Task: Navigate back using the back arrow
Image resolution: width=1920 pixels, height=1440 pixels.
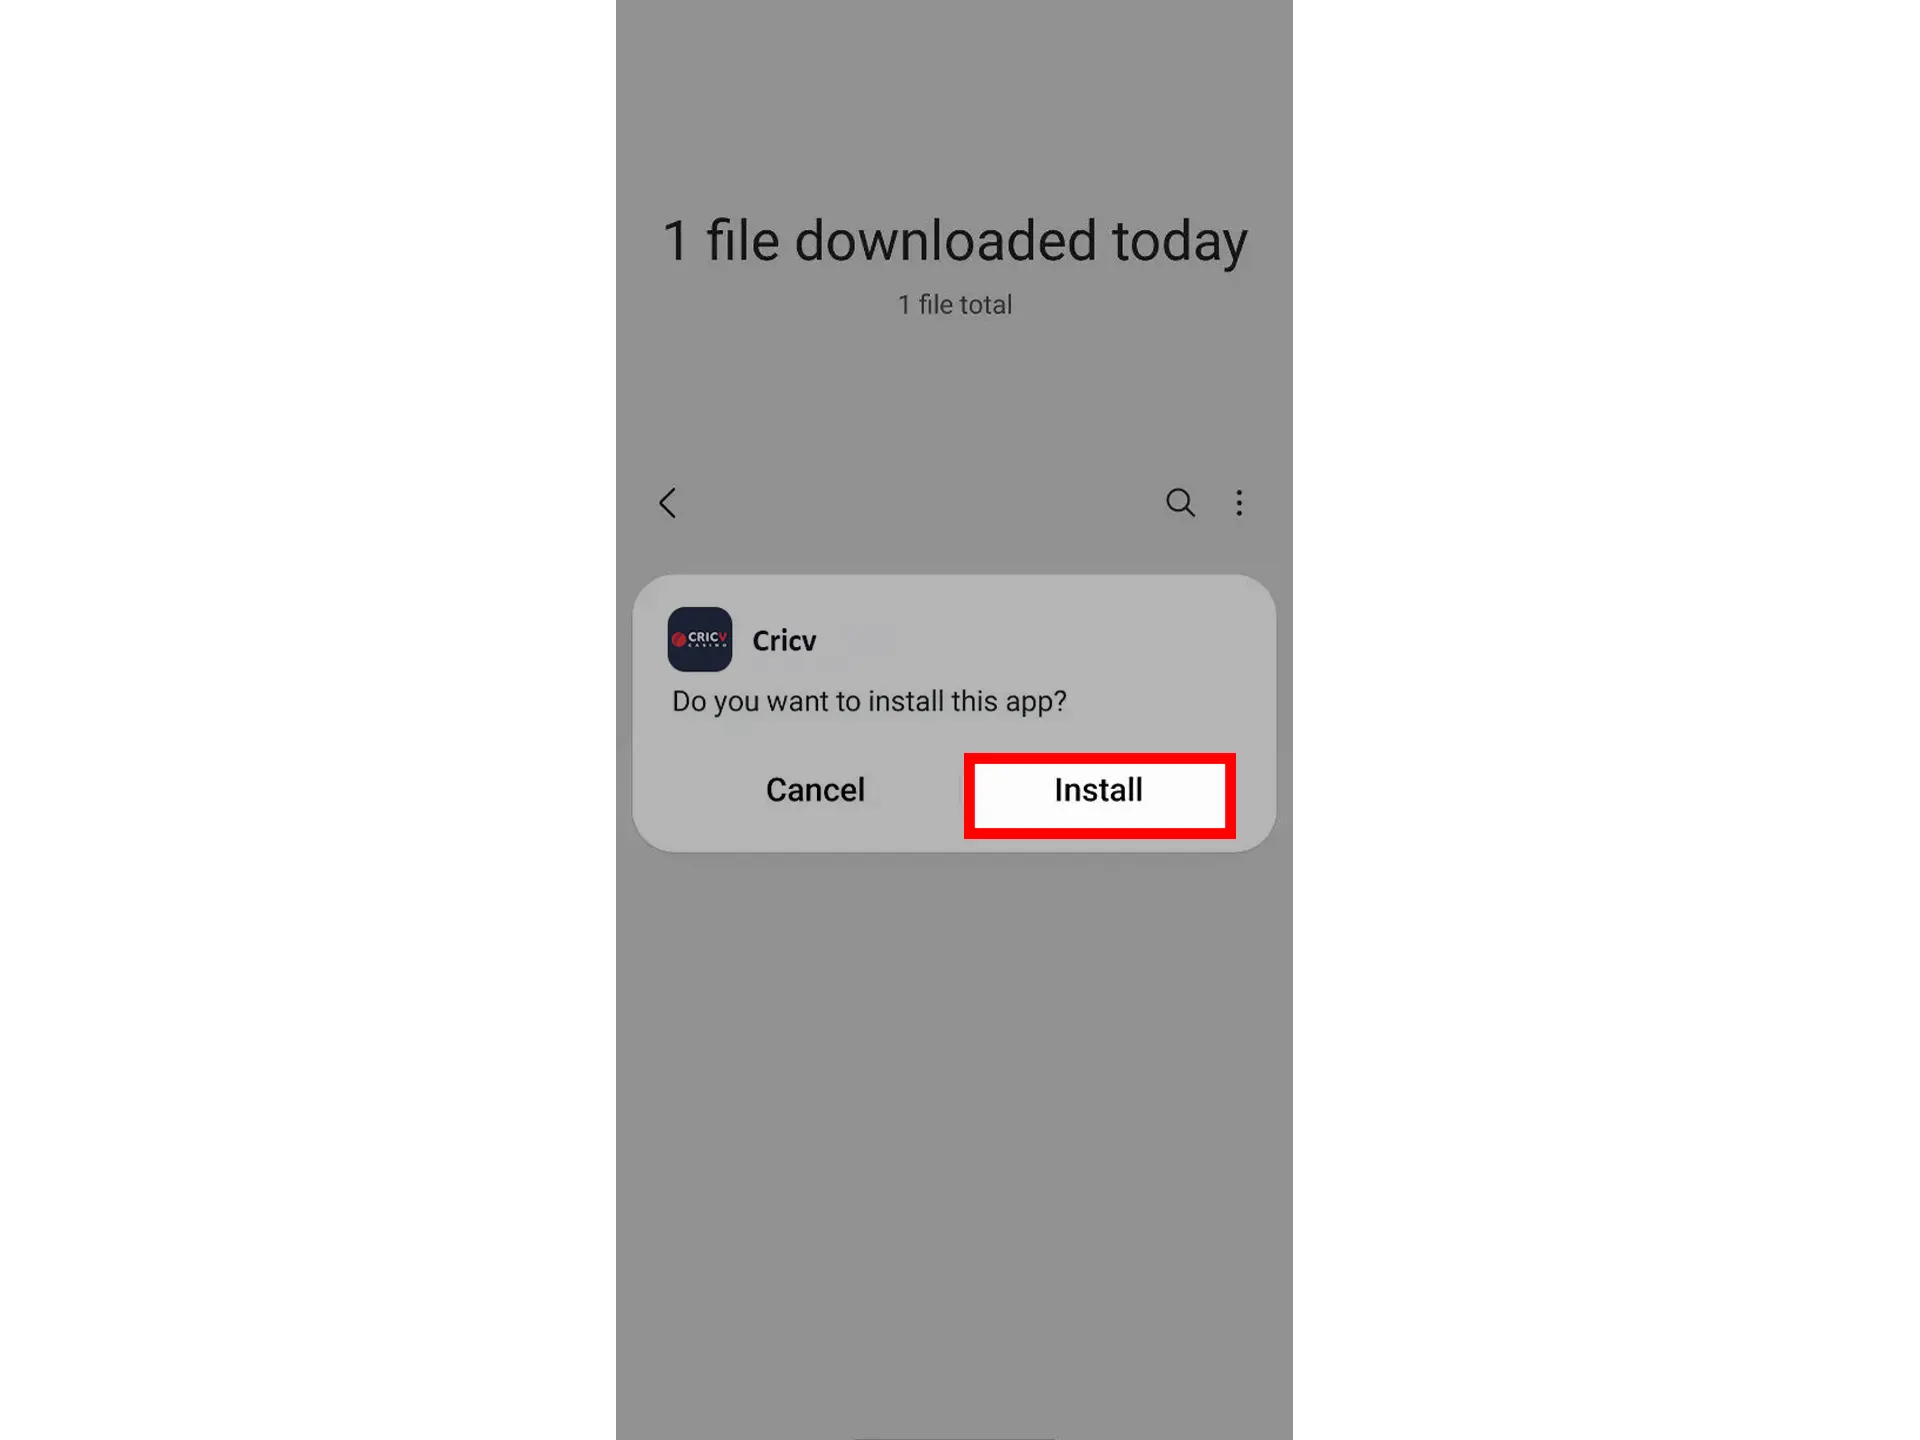Action: click(668, 502)
